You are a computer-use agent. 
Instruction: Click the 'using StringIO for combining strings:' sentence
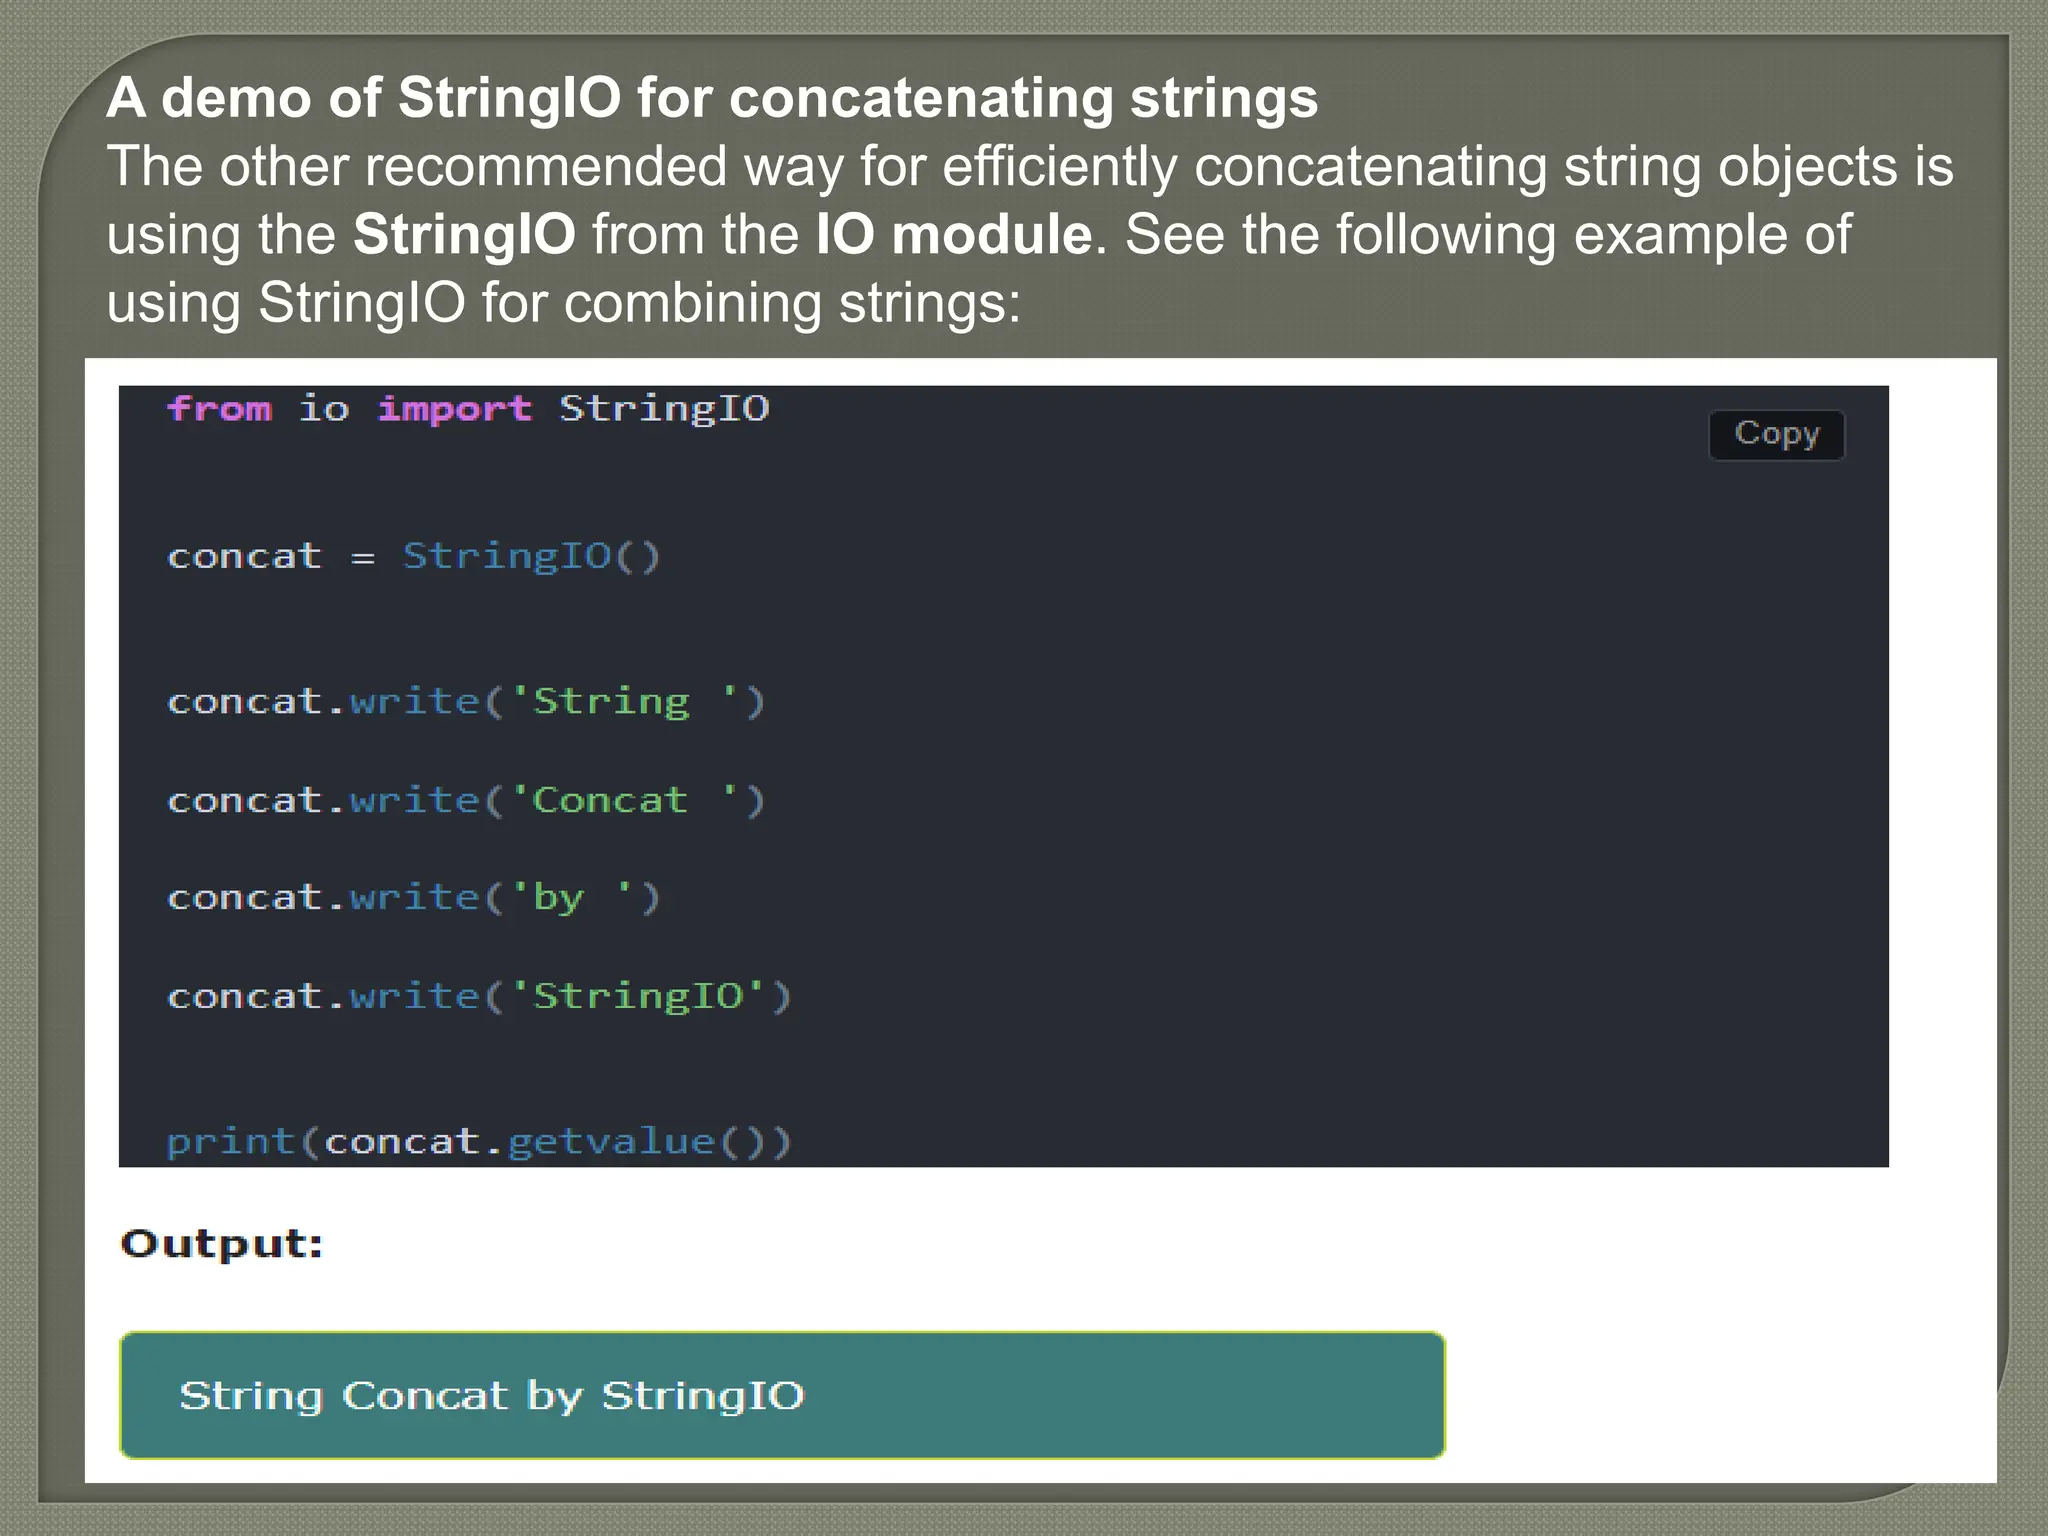click(x=564, y=303)
